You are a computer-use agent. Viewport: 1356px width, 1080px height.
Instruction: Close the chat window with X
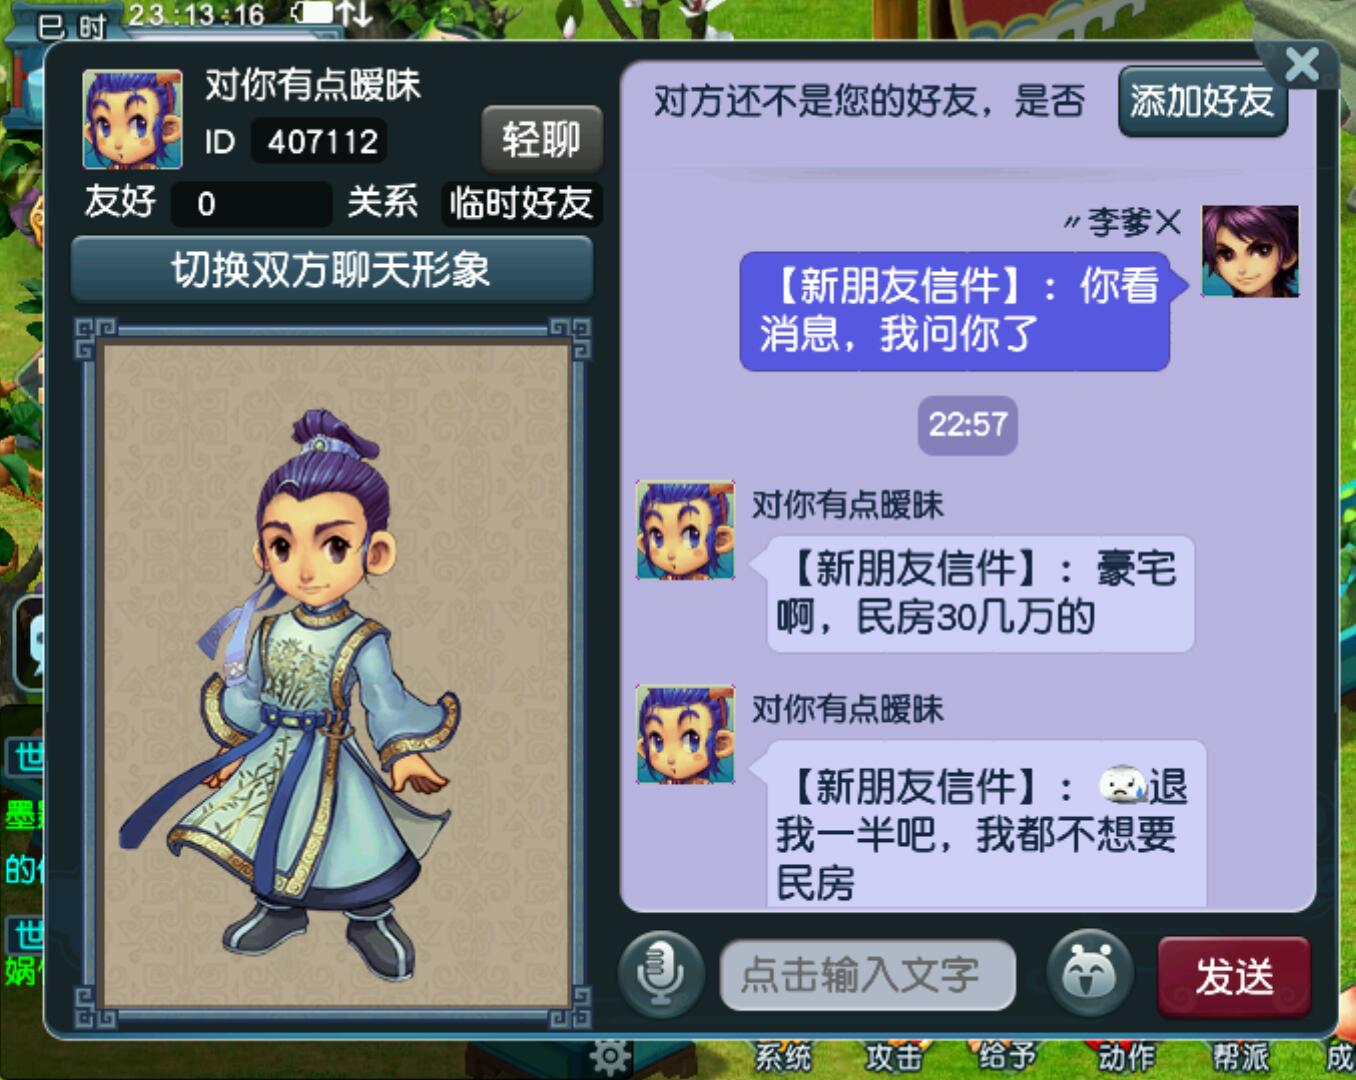pos(1301,65)
